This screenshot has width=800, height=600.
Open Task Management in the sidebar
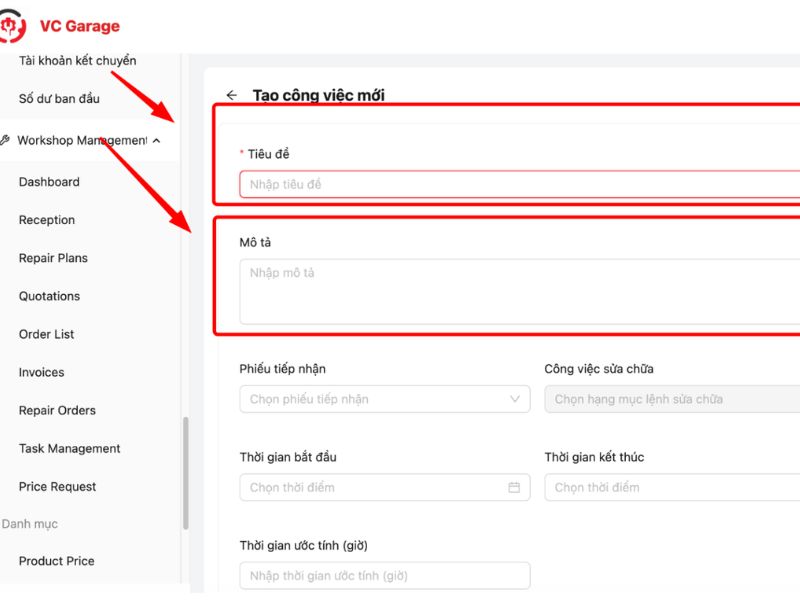(x=70, y=449)
